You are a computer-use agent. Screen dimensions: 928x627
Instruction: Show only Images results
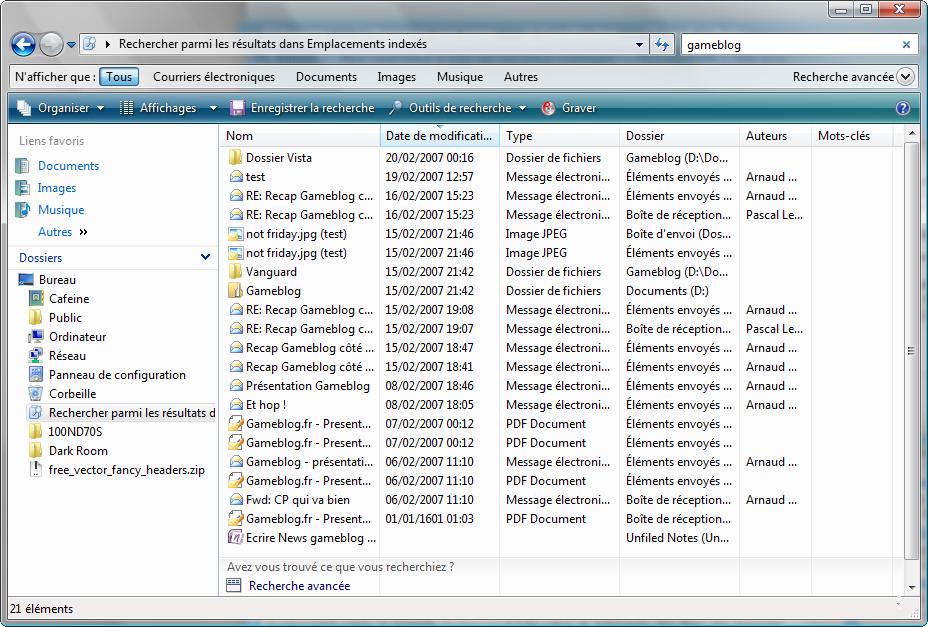point(396,77)
